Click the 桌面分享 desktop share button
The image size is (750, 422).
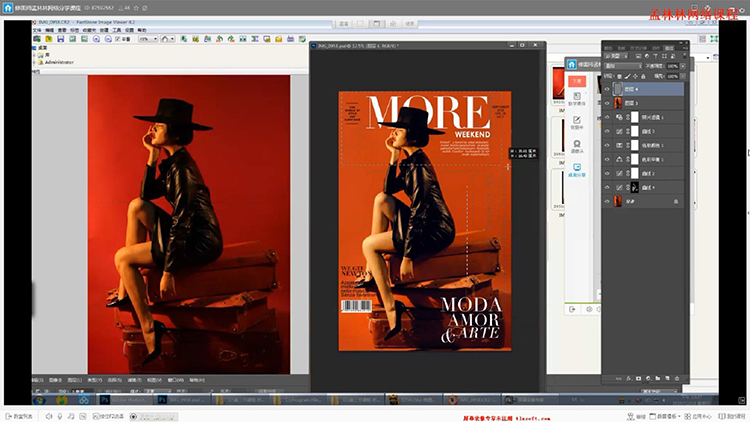[x=577, y=170]
